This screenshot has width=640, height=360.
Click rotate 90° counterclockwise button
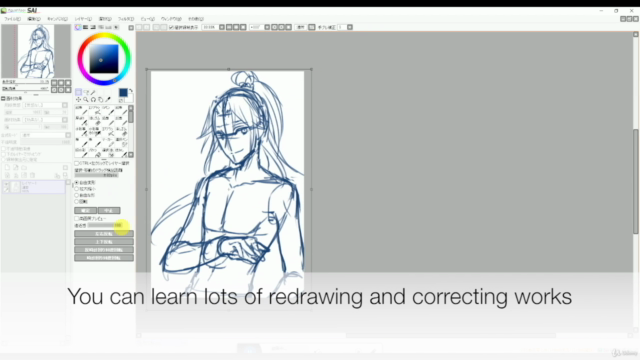coord(104,250)
